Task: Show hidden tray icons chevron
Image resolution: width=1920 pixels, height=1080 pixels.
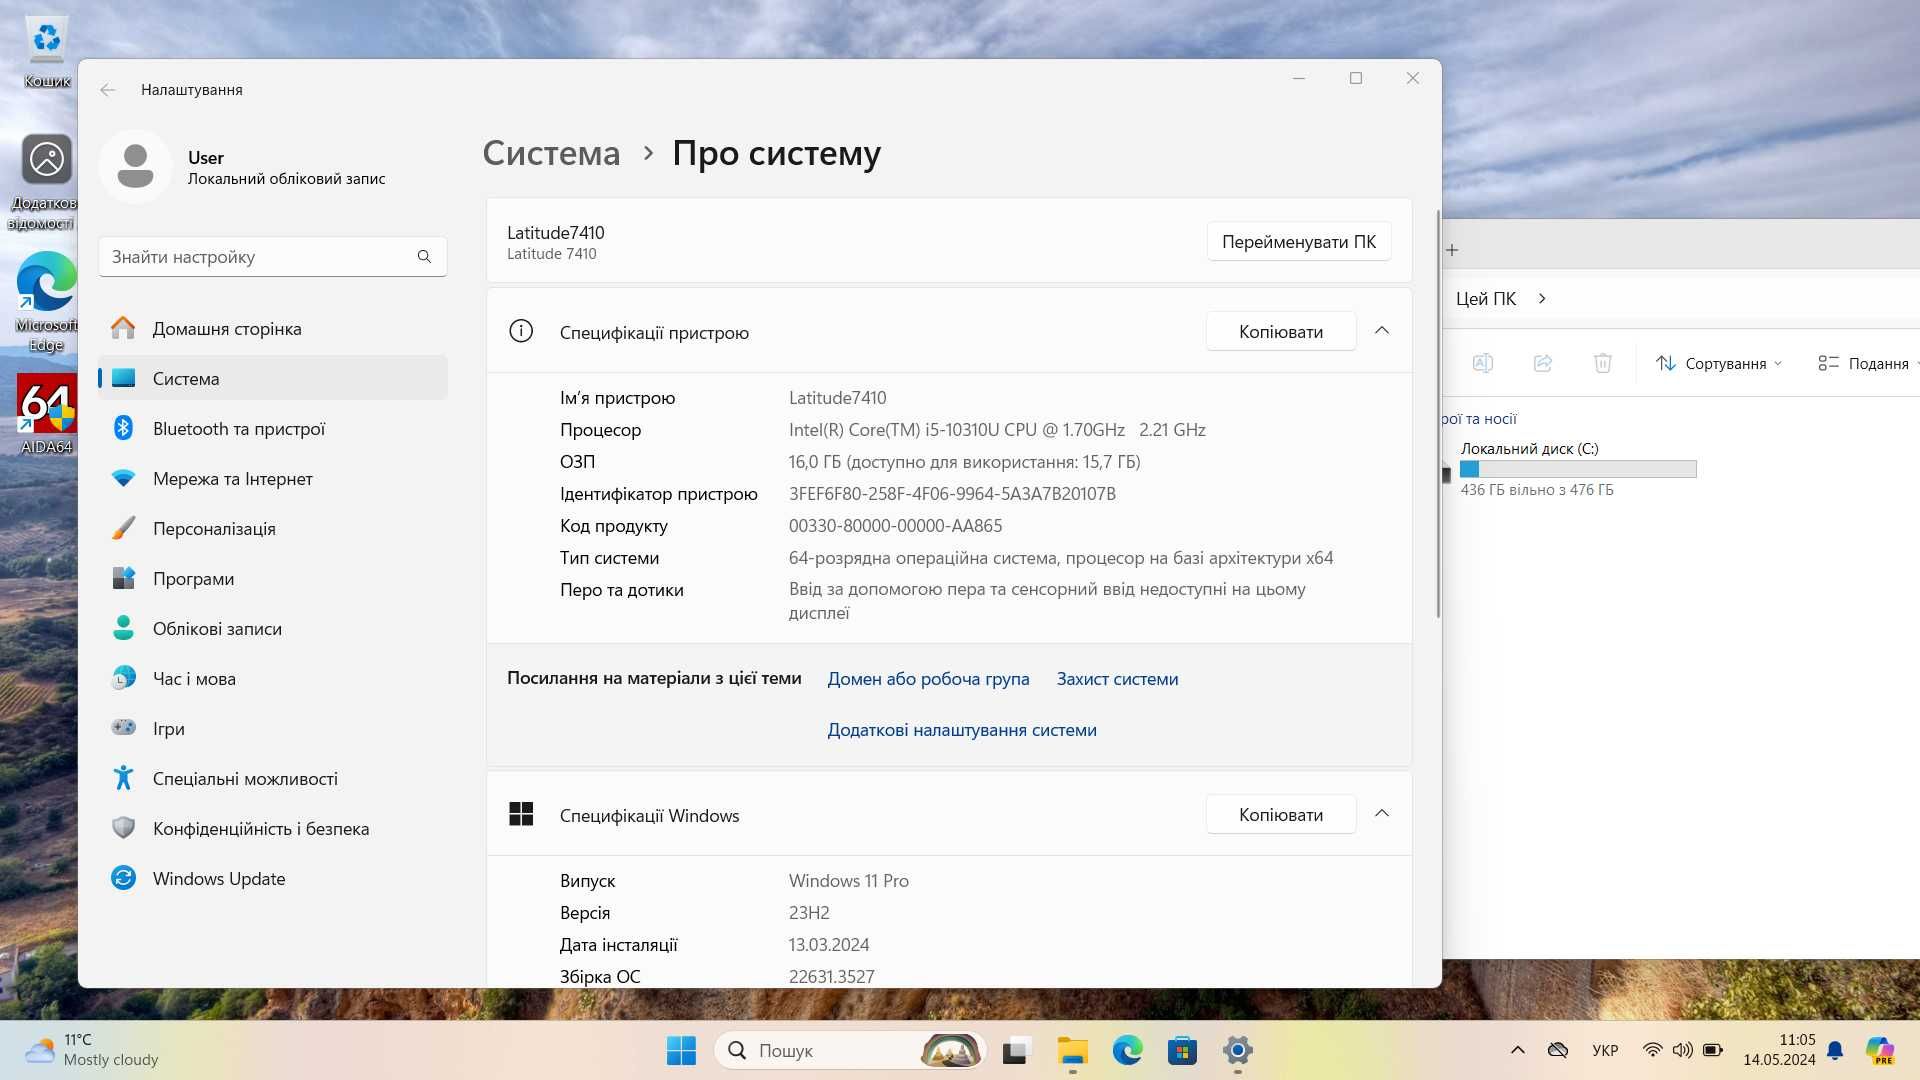Action: tap(1517, 1050)
